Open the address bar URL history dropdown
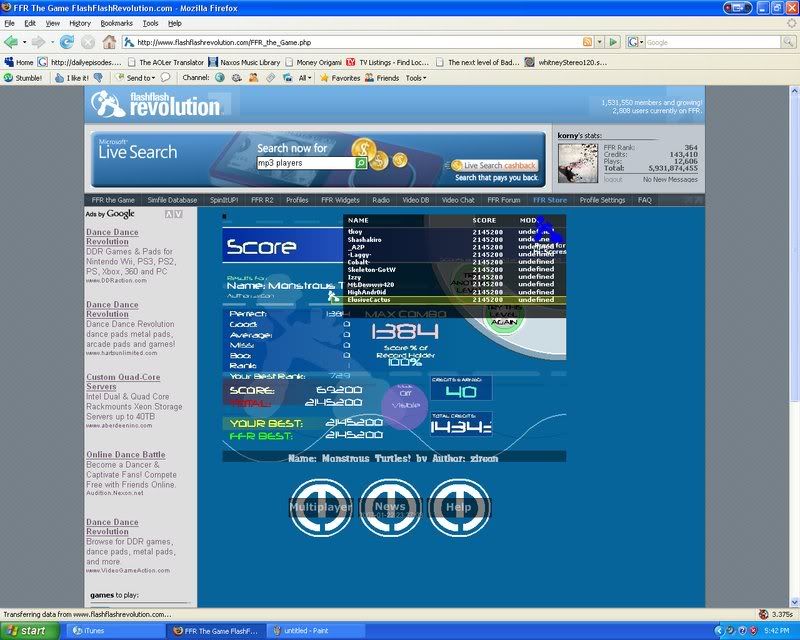 tap(600, 42)
